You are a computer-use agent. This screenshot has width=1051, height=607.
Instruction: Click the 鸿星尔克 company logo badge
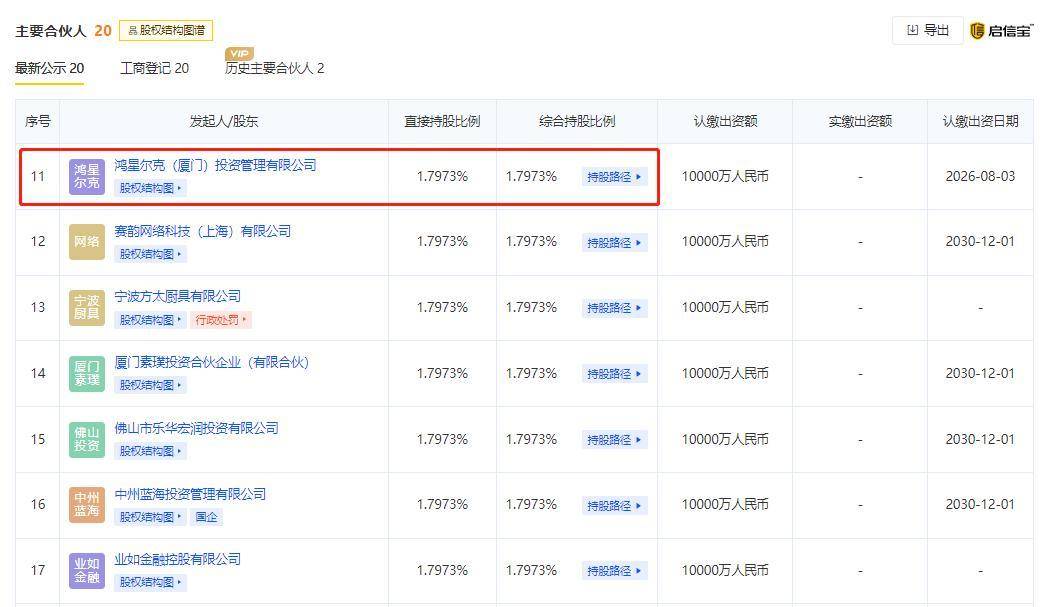[x=87, y=177]
